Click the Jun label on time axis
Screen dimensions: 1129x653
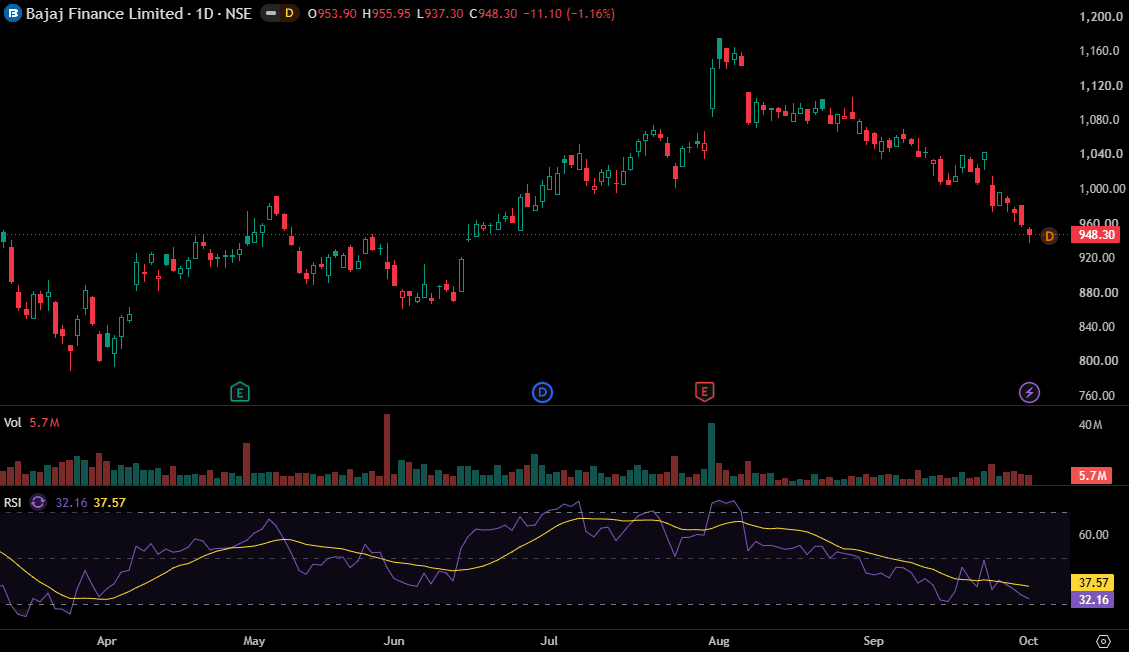(x=394, y=641)
